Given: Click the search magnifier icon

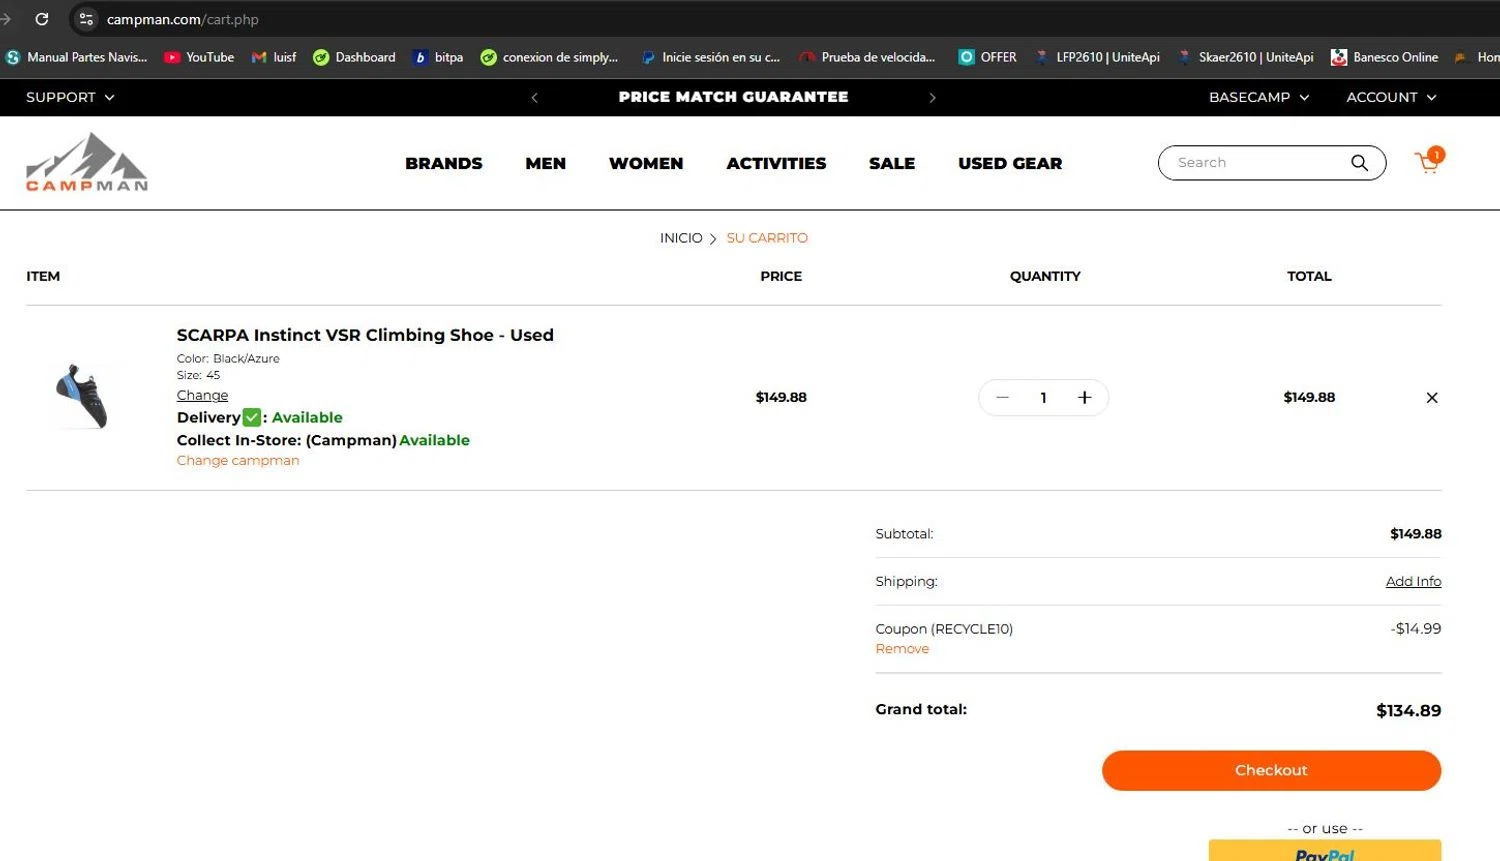Looking at the screenshot, I should (1359, 163).
